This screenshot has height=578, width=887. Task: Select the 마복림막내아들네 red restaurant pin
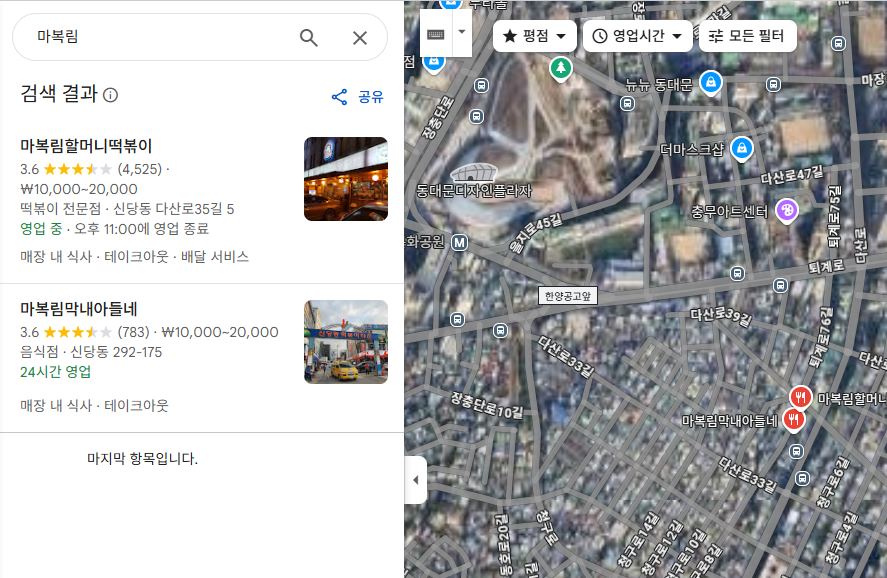point(794,420)
